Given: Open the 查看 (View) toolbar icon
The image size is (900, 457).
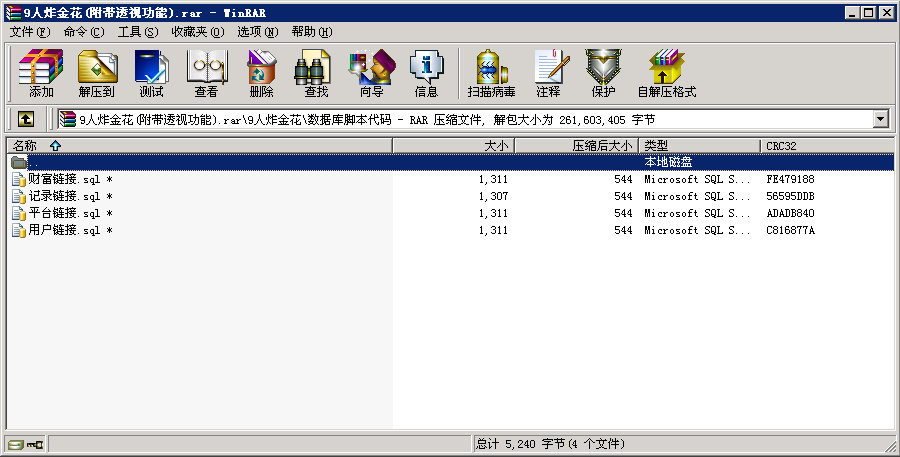Looking at the screenshot, I should (206, 72).
